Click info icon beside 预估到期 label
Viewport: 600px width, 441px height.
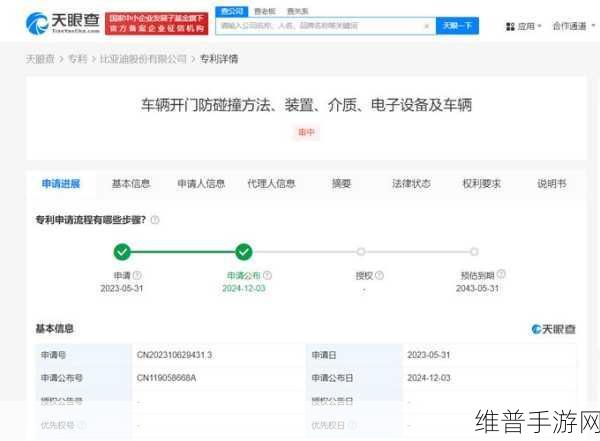(501, 274)
